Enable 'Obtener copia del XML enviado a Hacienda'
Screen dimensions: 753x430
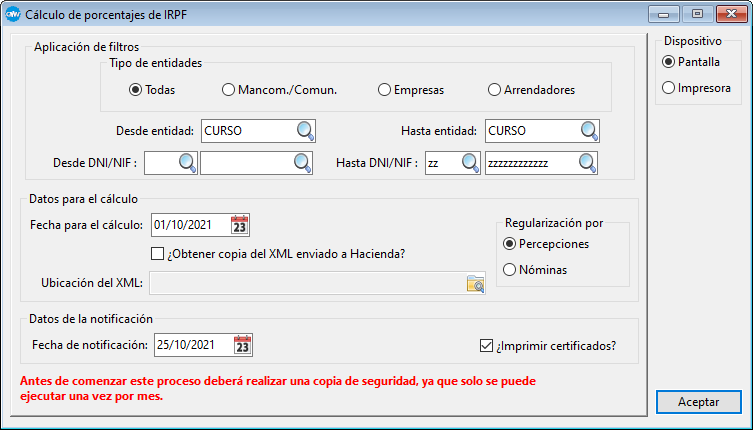click(157, 253)
